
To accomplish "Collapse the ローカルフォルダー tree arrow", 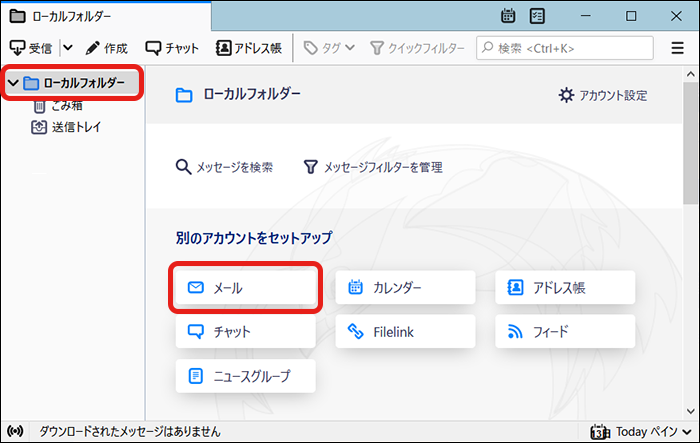I will click(13, 83).
